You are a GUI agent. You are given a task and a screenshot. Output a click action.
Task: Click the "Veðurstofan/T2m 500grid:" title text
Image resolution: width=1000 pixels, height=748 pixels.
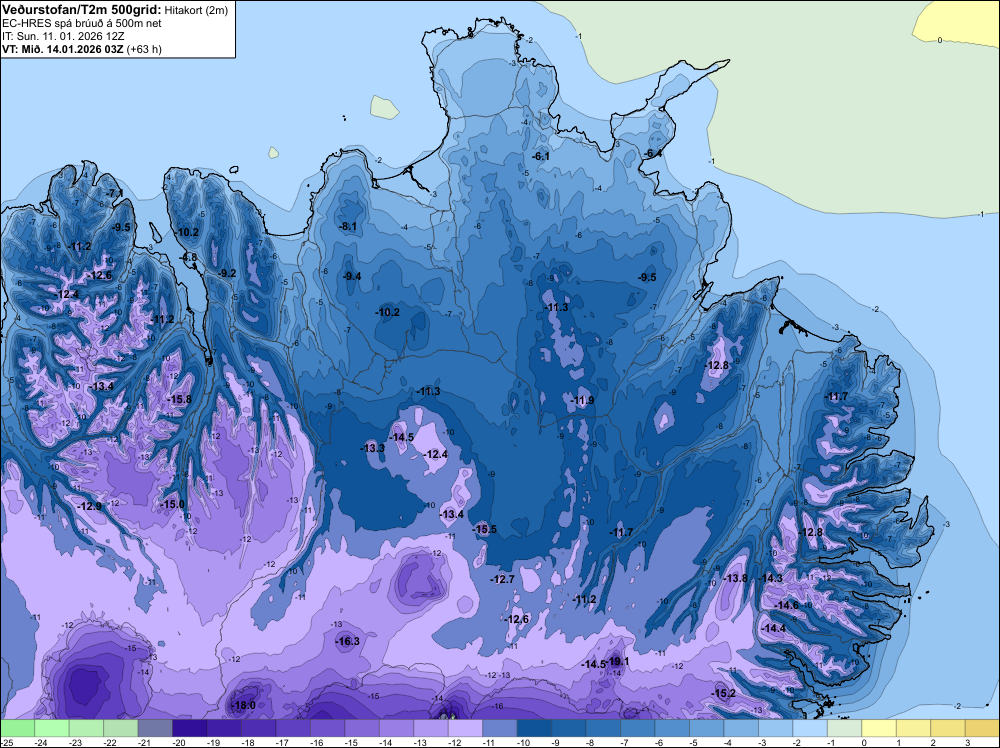pos(82,10)
